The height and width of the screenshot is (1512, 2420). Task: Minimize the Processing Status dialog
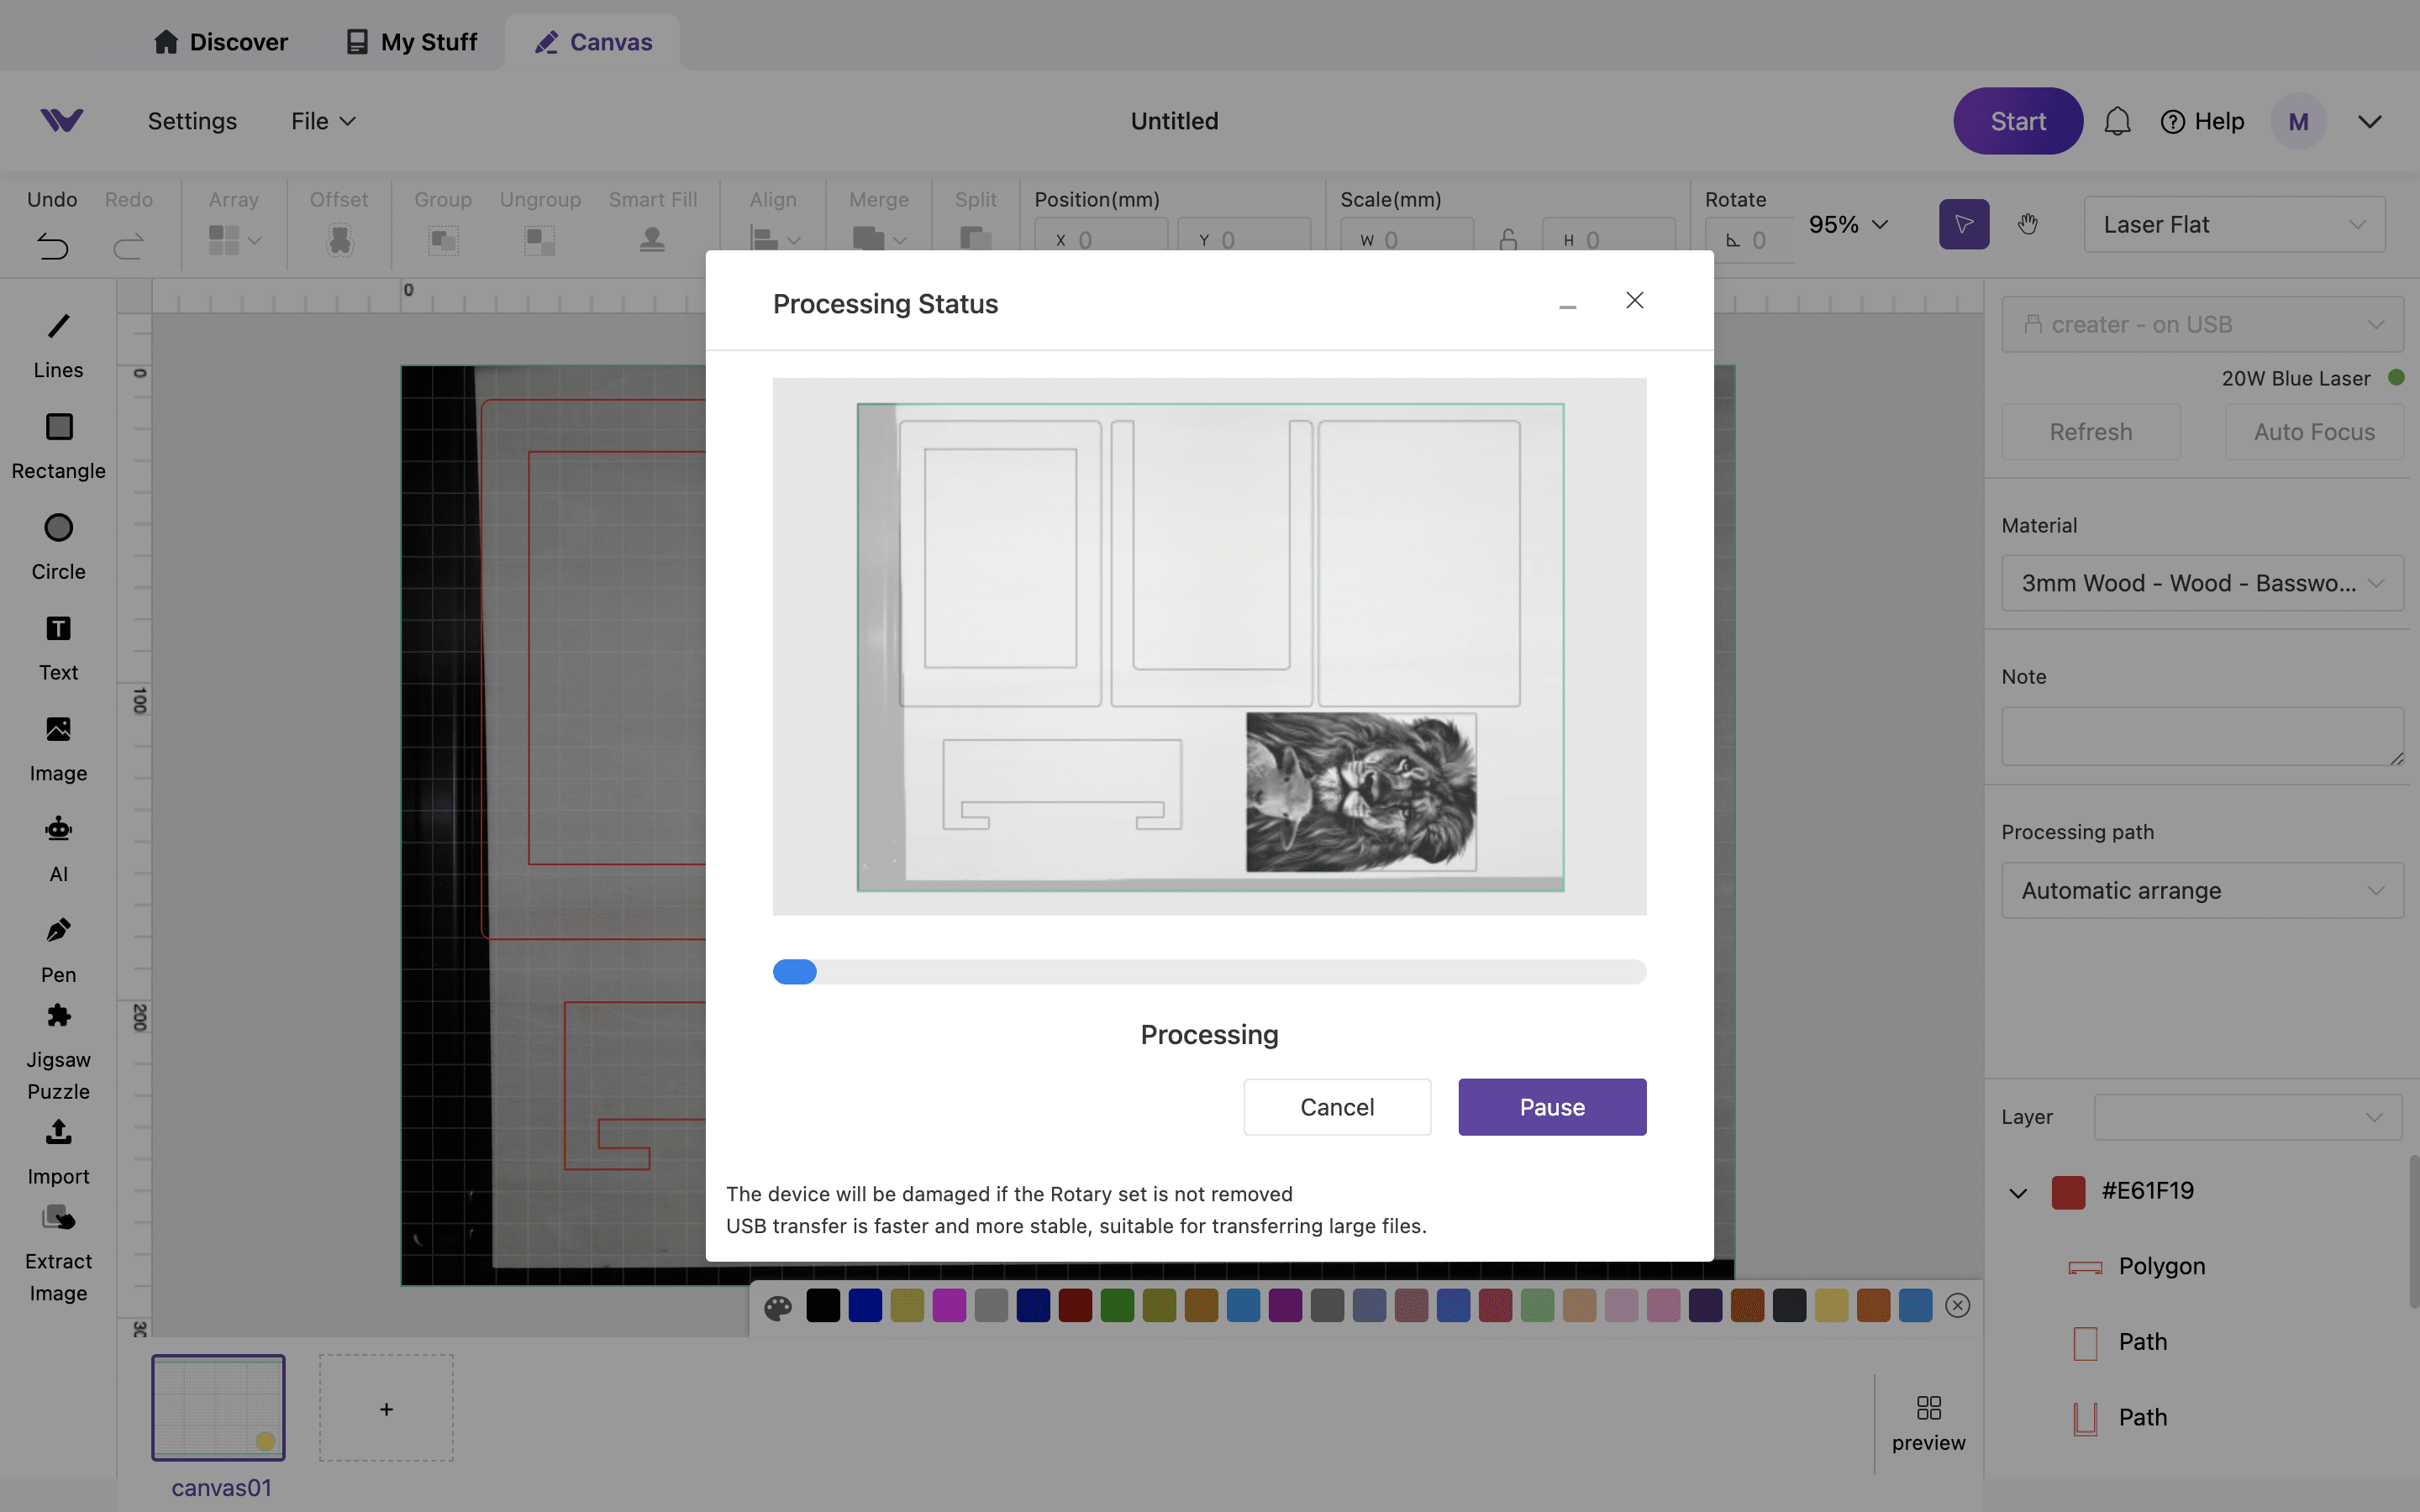click(1567, 306)
